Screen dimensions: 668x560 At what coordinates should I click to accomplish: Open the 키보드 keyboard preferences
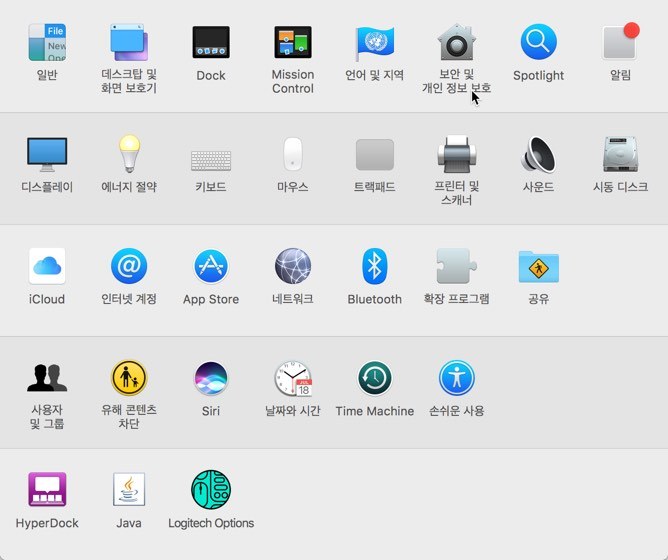click(x=211, y=161)
